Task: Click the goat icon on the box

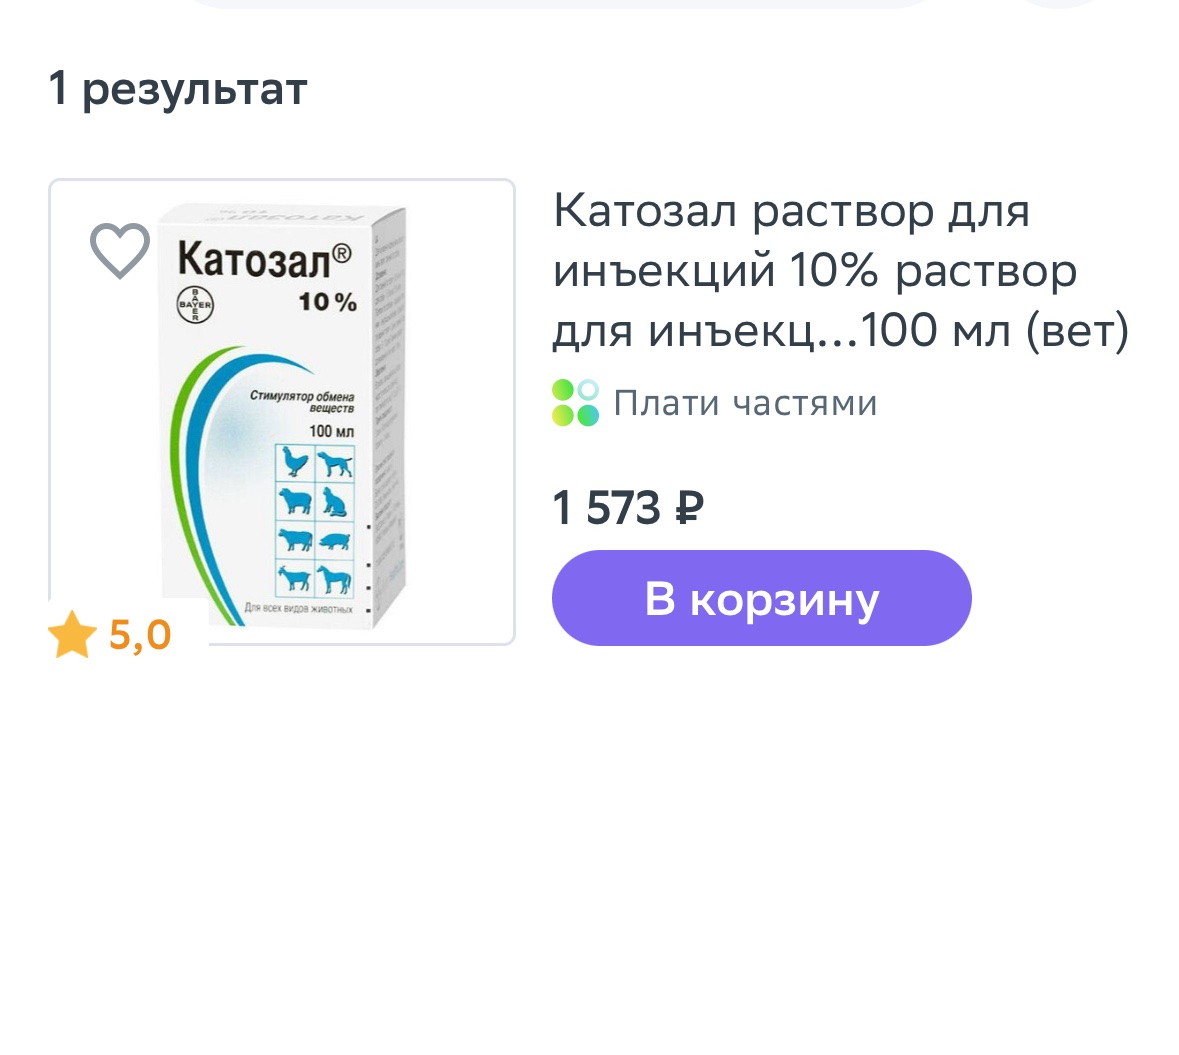Action: coord(295,579)
